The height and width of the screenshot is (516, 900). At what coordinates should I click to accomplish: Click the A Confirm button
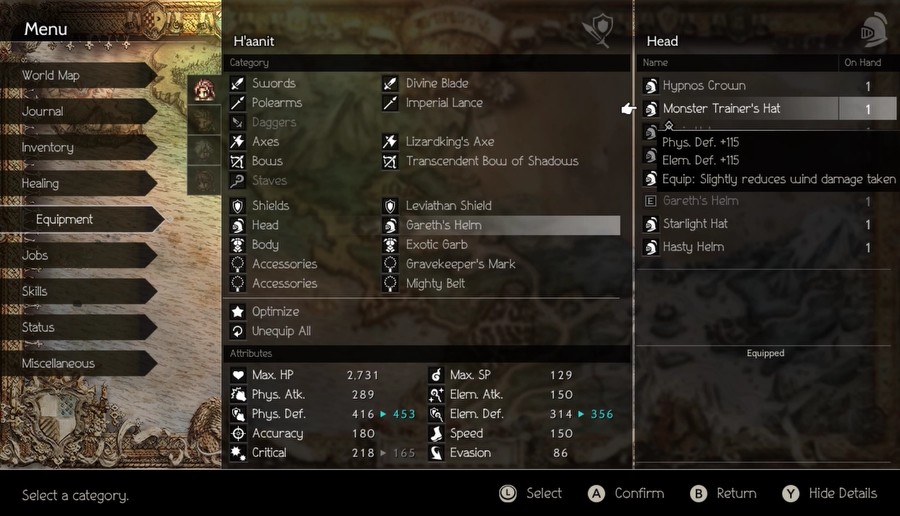click(x=626, y=494)
